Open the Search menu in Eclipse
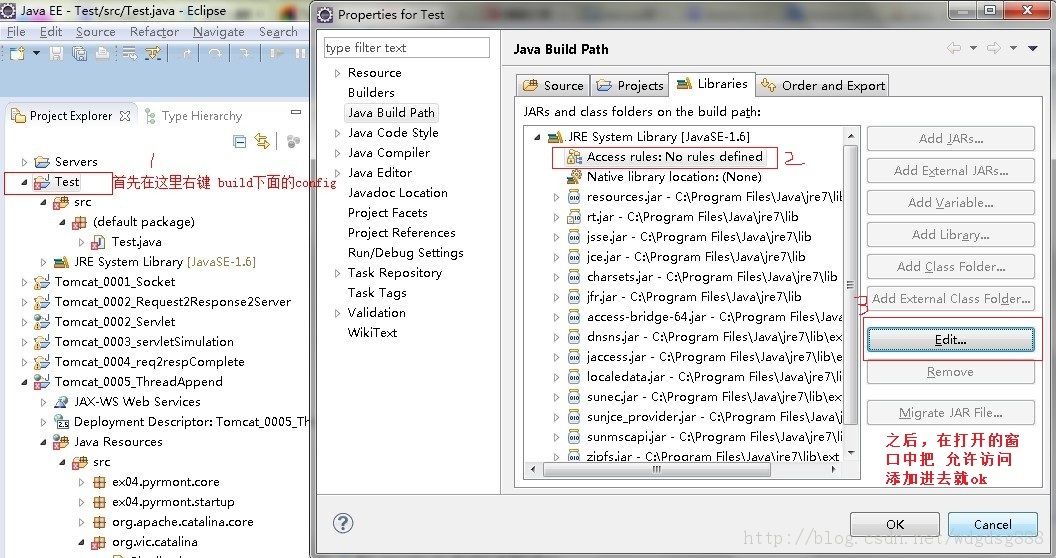The image size is (1056, 558). (x=278, y=32)
